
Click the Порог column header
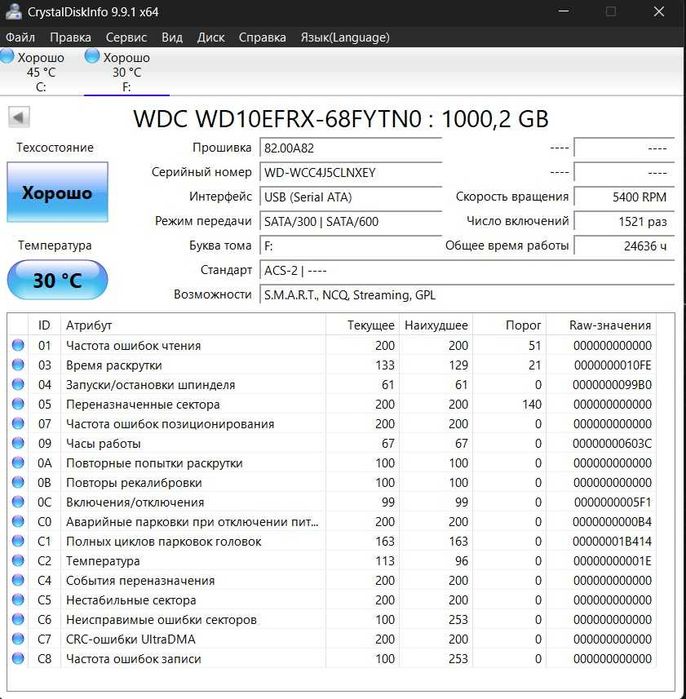click(x=509, y=325)
